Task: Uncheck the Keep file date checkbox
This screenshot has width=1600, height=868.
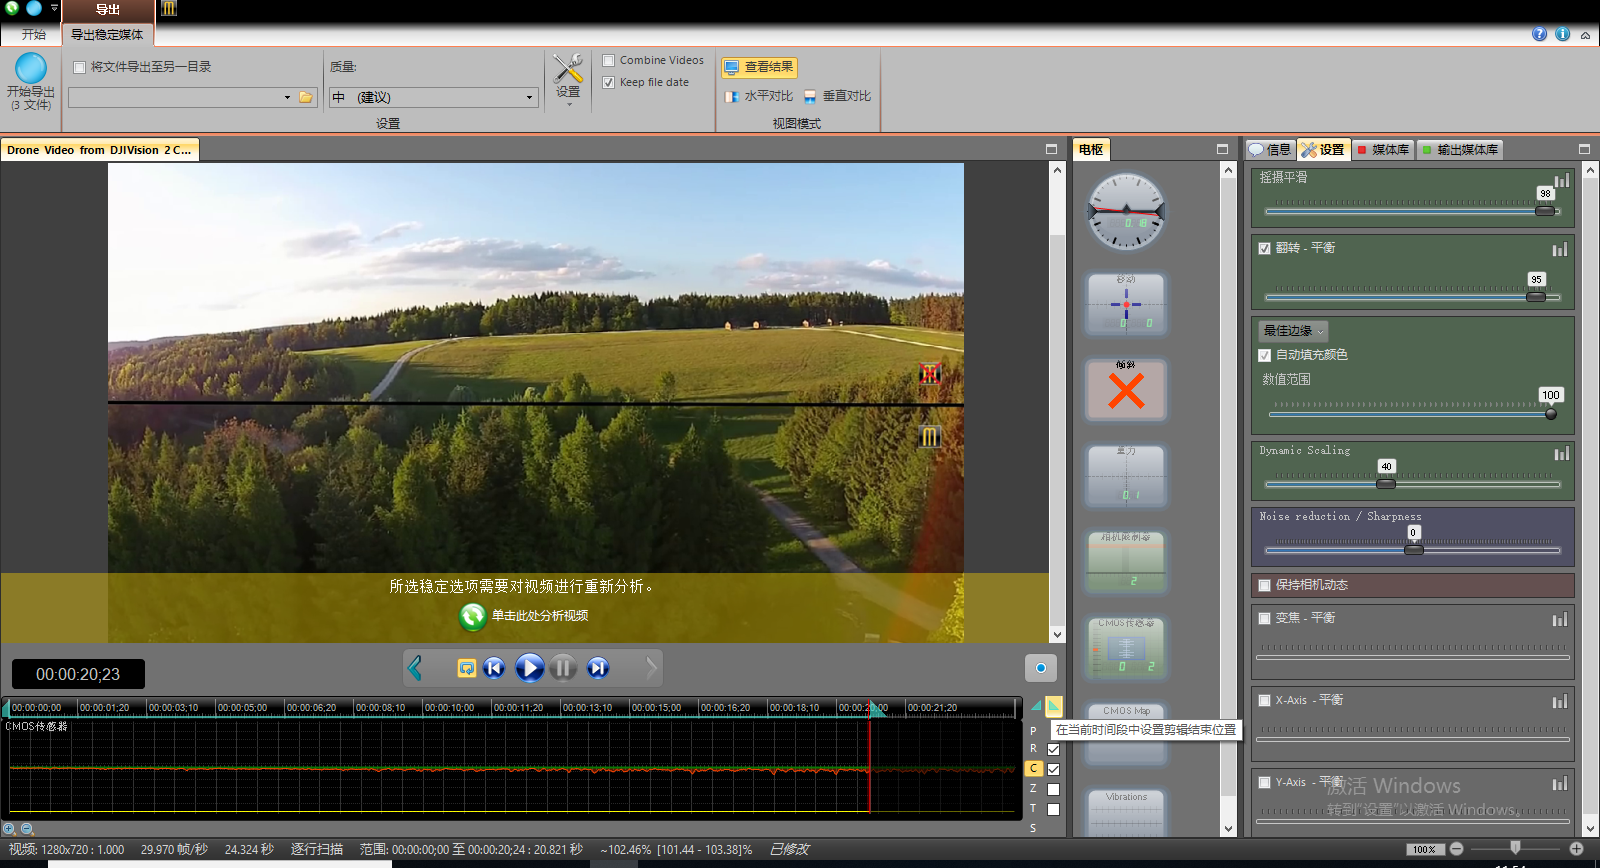Action: click(608, 82)
